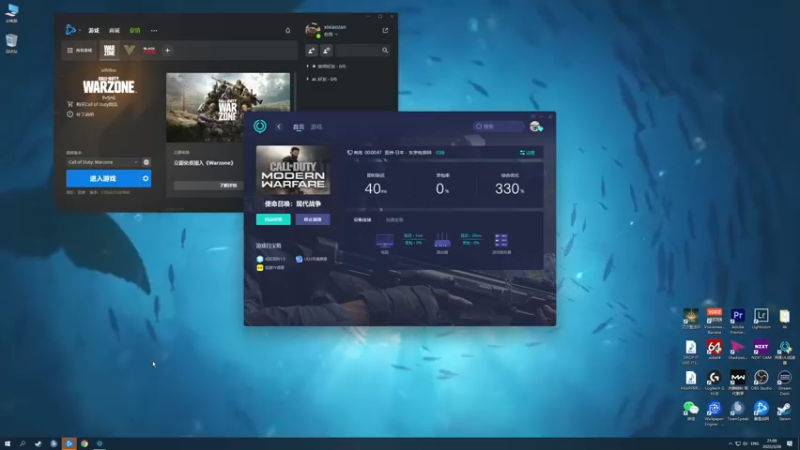Show all games list in Battle.net
This screenshot has height=450, width=800.
[80, 51]
